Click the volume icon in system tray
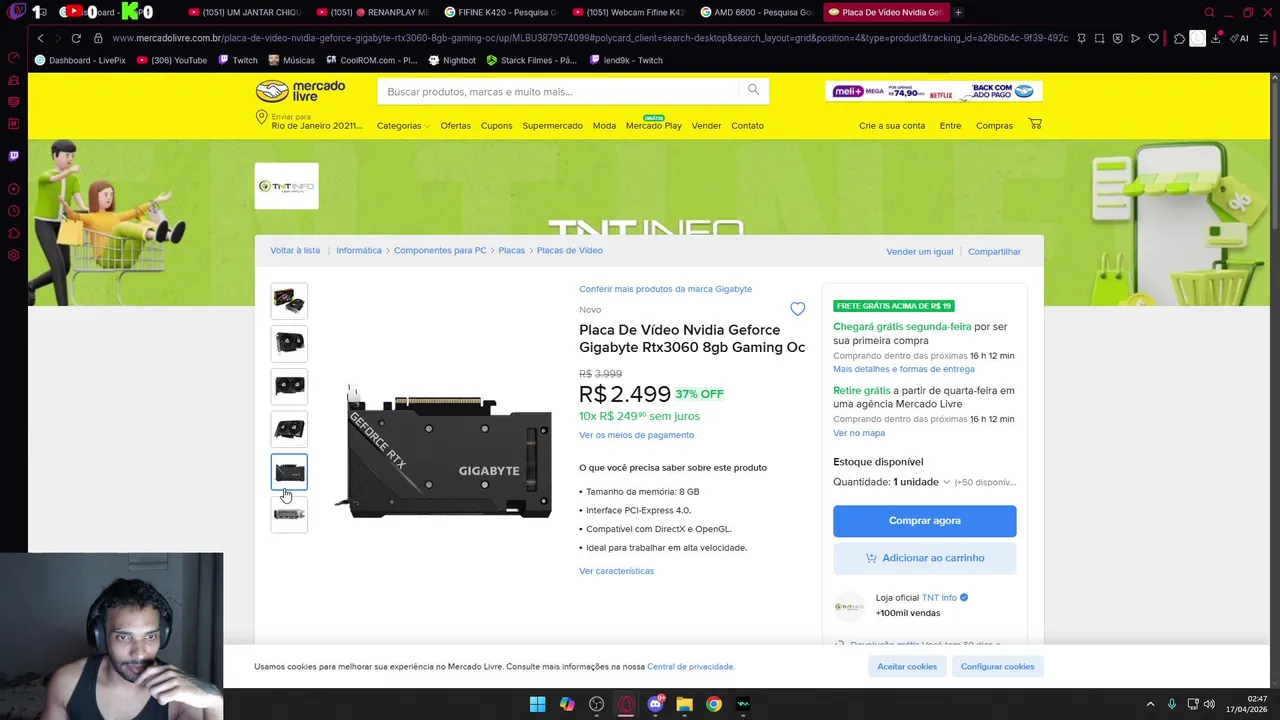 click(x=1209, y=704)
